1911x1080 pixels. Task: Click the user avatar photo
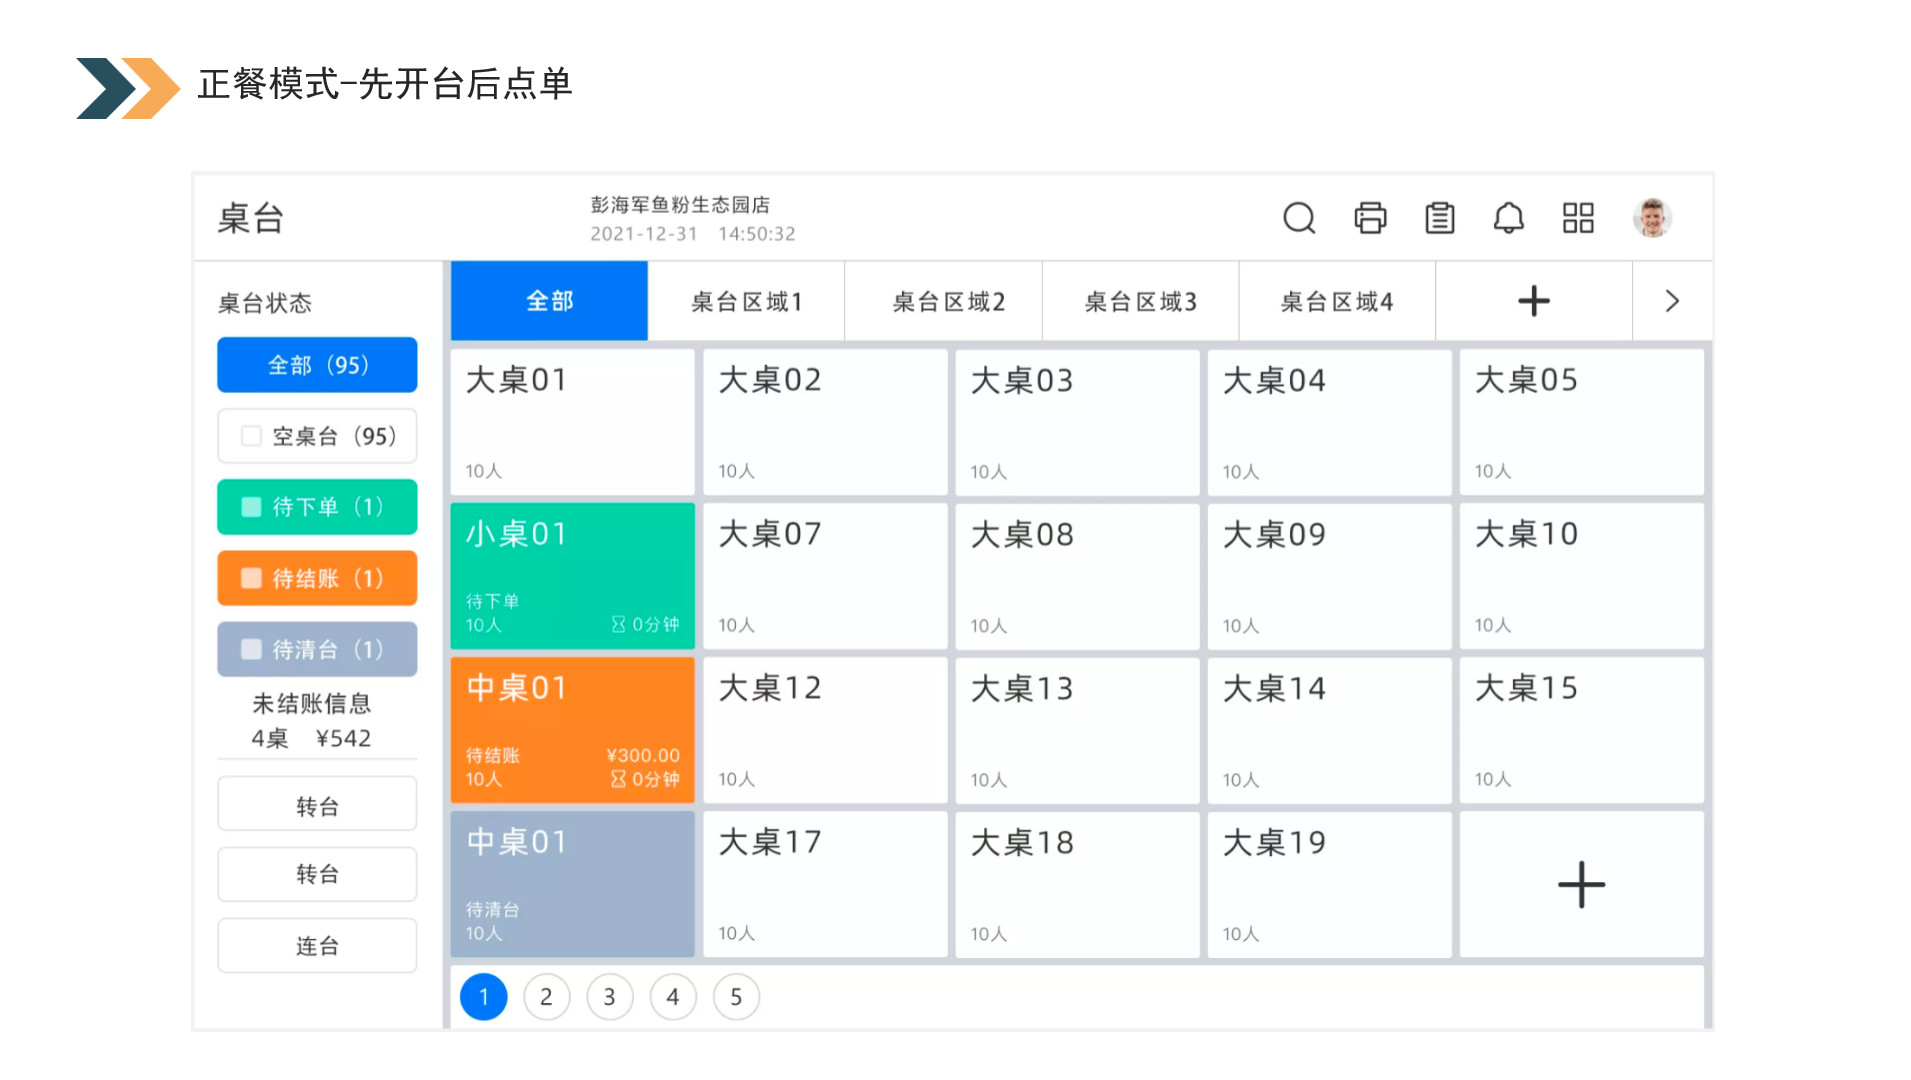point(1651,218)
